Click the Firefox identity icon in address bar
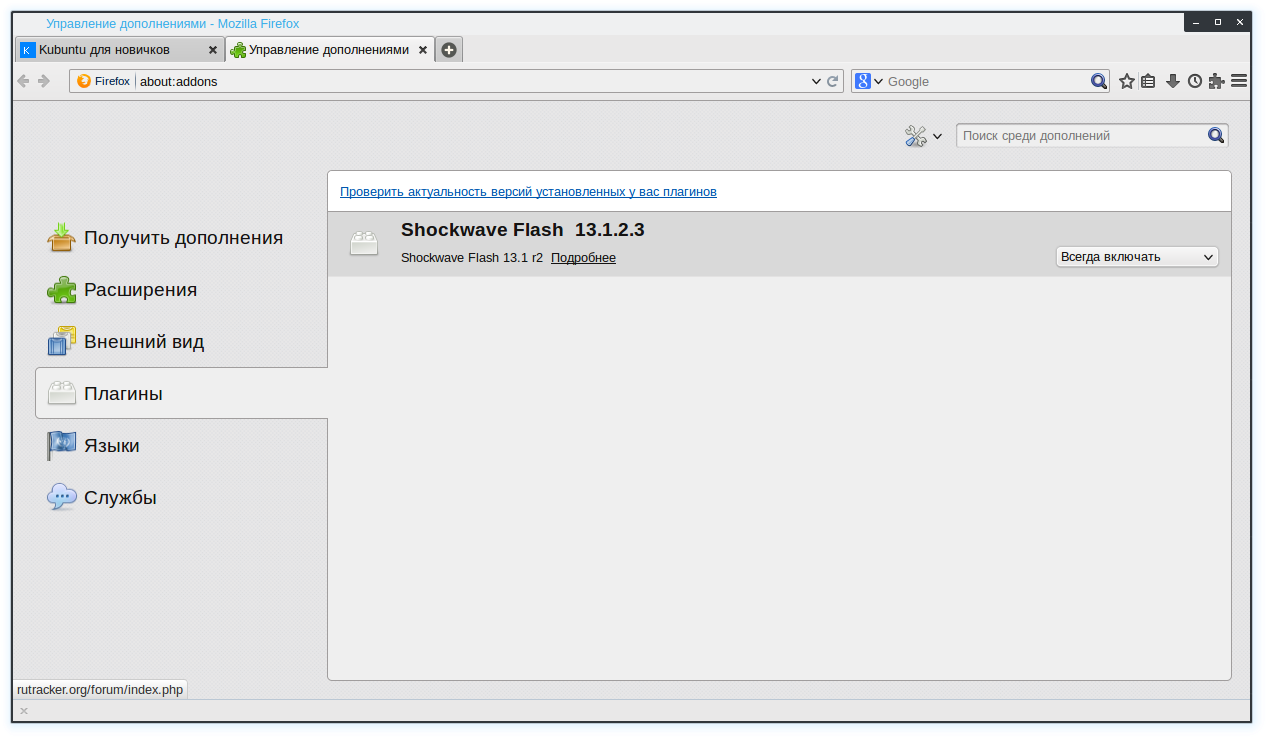Viewport: 1268px width, 744px height. 84,81
